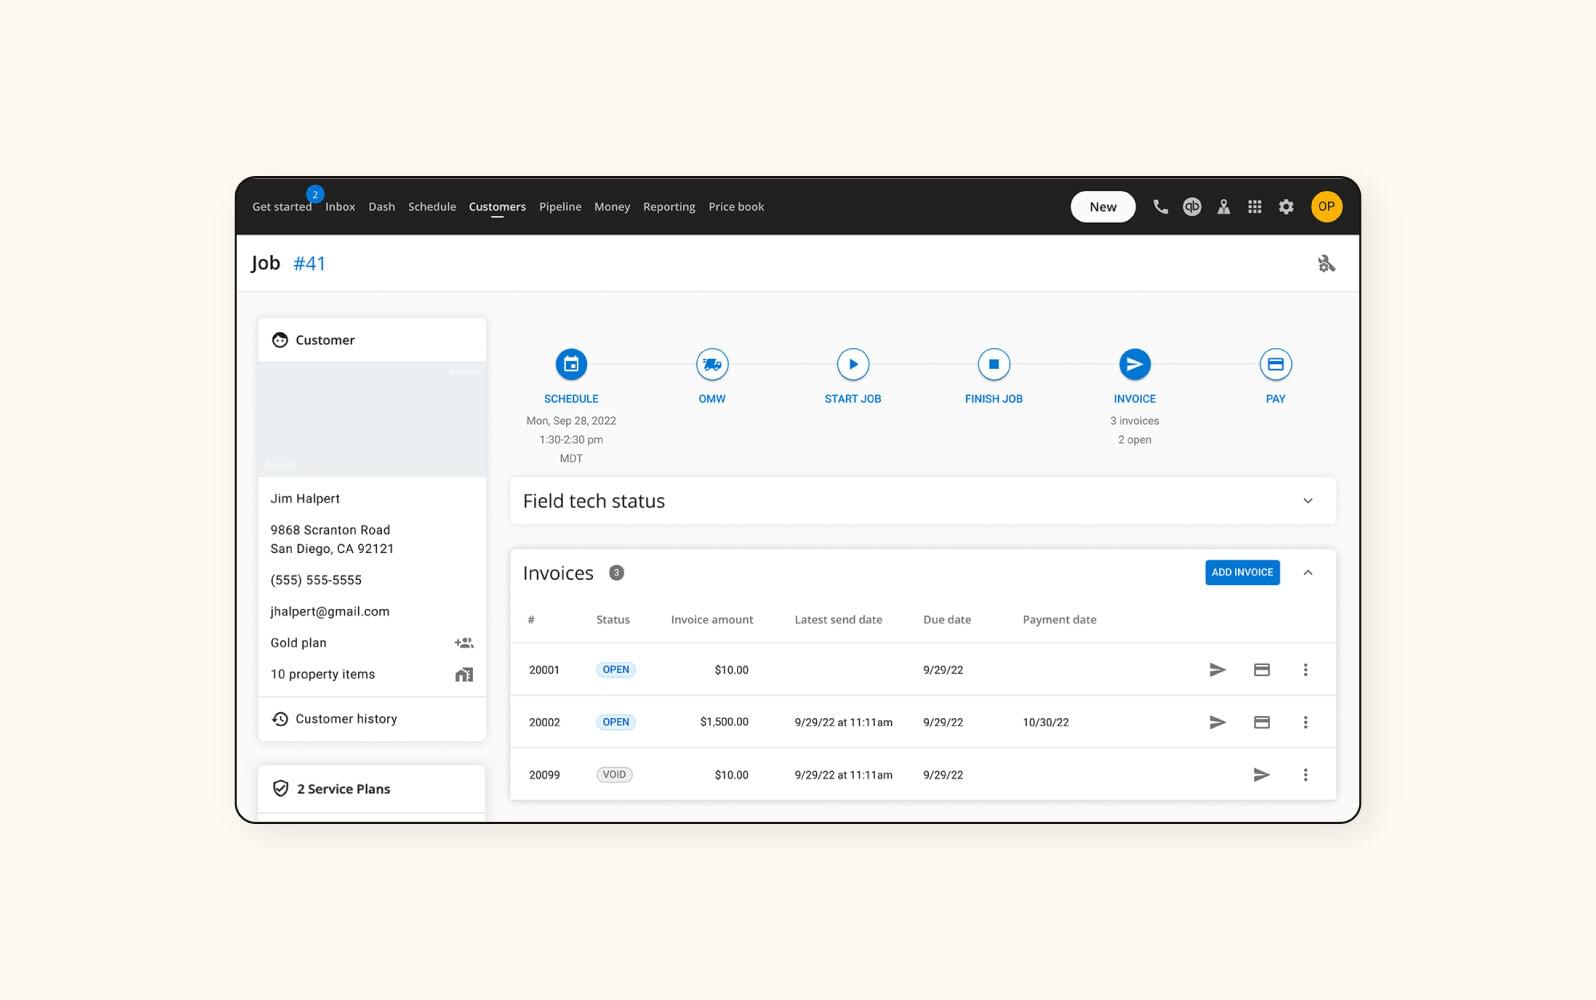Click the Customer history link
The image size is (1596, 1000).
point(346,719)
